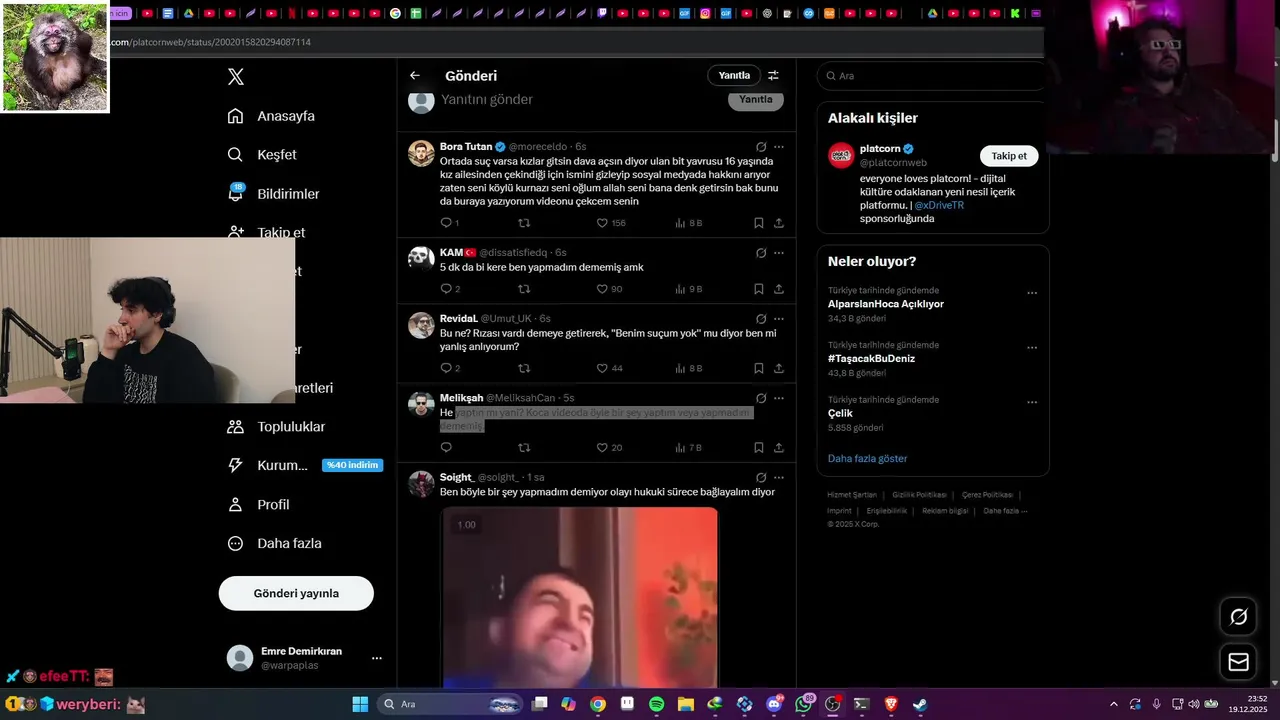Click the Windows Start button

[x=360, y=704]
